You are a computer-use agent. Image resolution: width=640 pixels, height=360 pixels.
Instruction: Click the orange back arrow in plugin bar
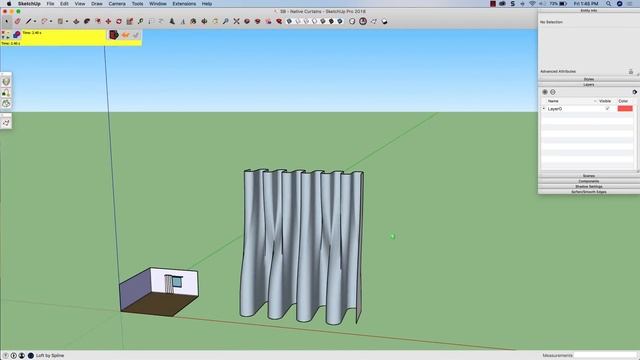[x=125, y=35]
